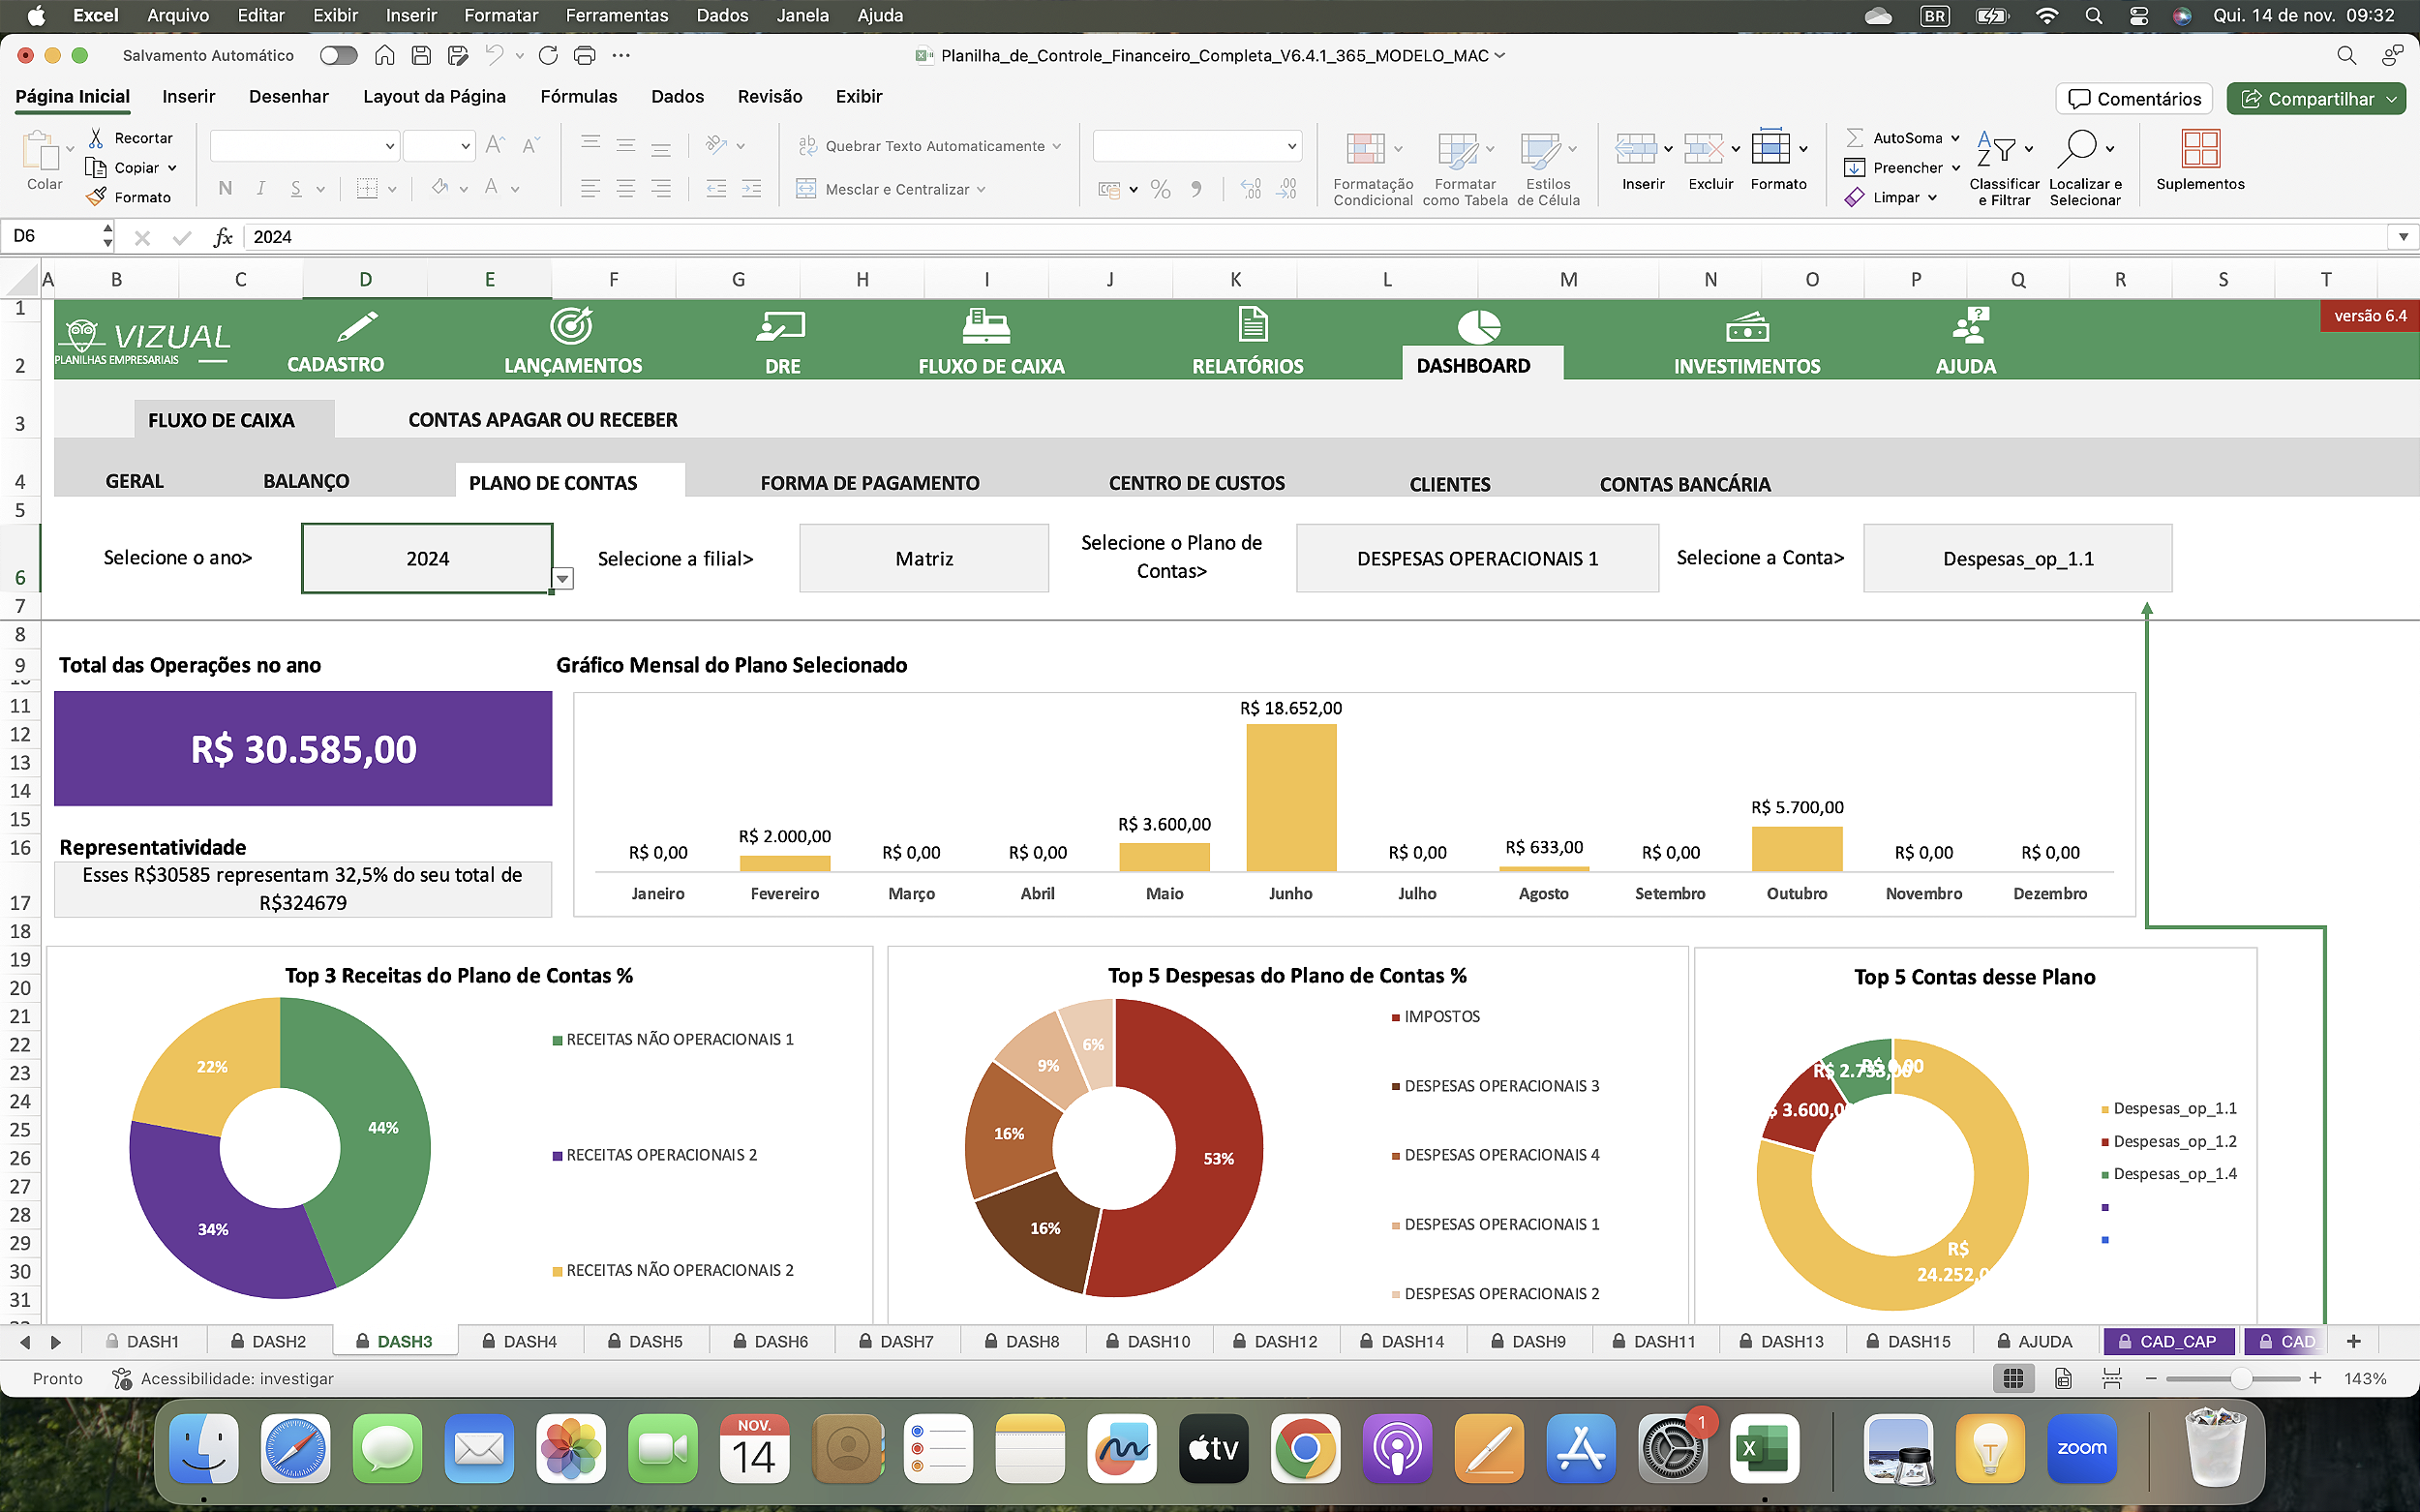Click the Compartilhar button
2420x1512 pixels.
pyautogui.click(x=2308, y=99)
